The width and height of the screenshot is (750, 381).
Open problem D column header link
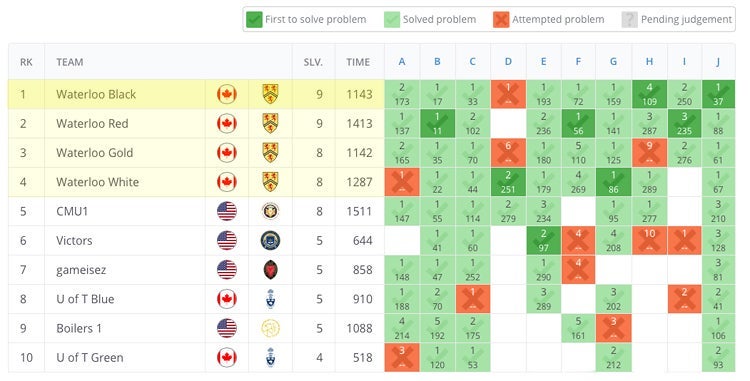[508, 62]
